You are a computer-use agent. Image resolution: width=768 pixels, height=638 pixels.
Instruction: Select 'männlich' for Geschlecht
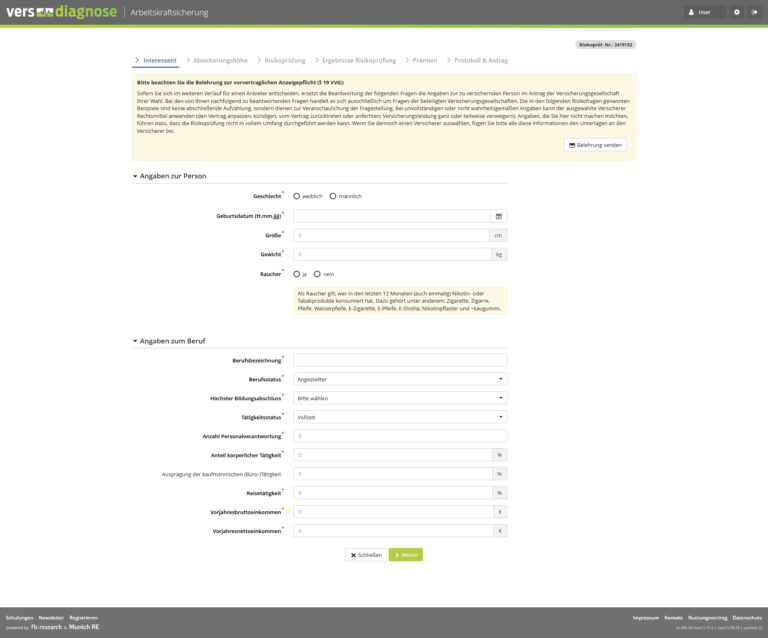(x=333, y=196)
